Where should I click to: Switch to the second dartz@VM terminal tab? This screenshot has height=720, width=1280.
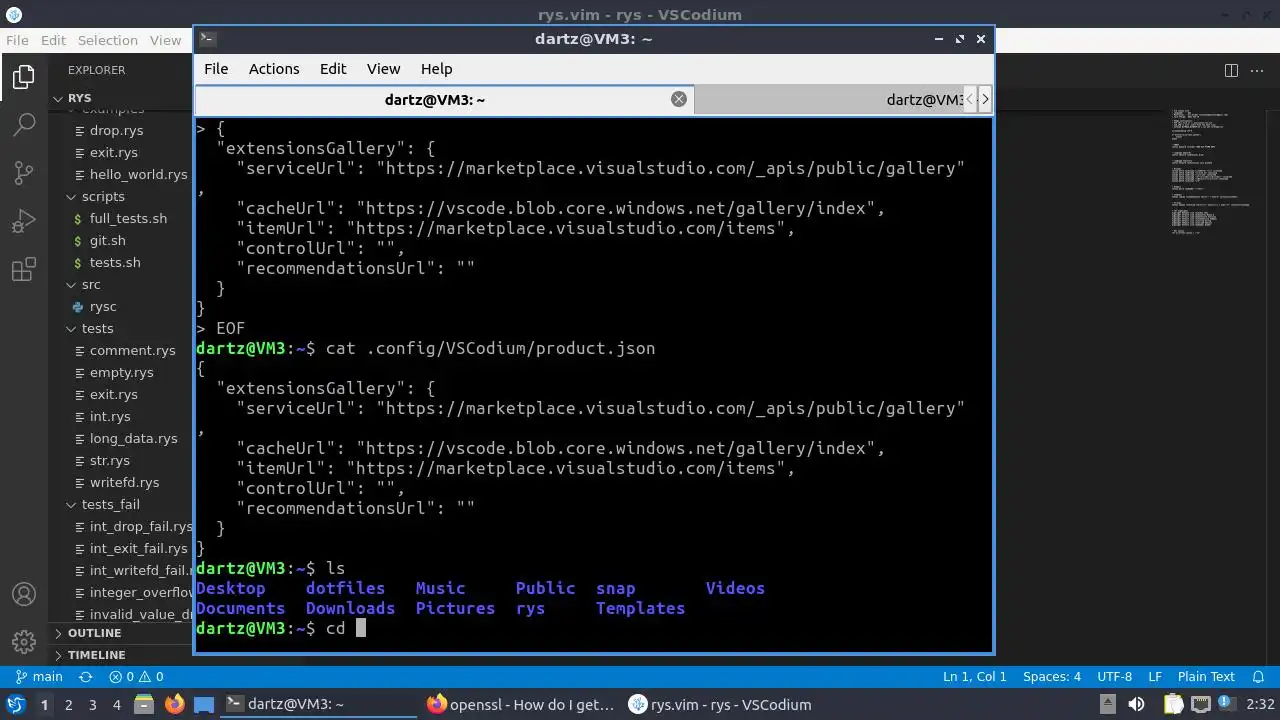(828, 99)
